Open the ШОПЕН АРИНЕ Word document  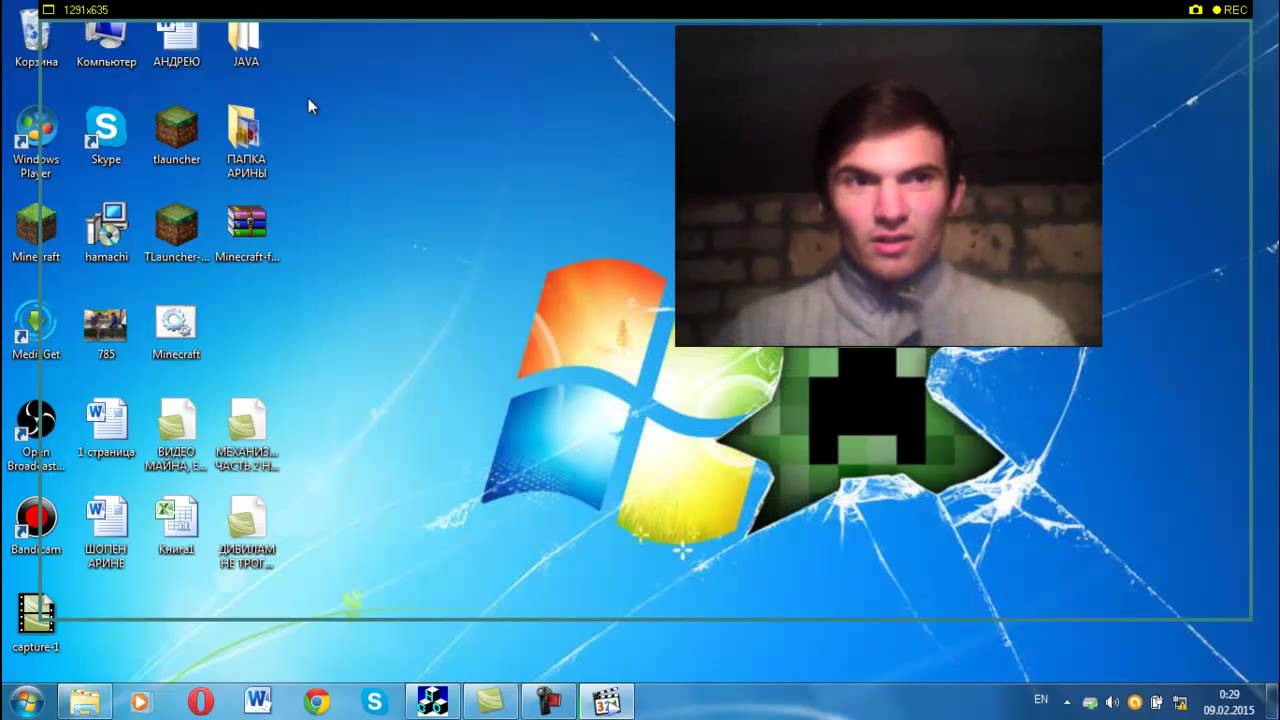pos(106,519)
